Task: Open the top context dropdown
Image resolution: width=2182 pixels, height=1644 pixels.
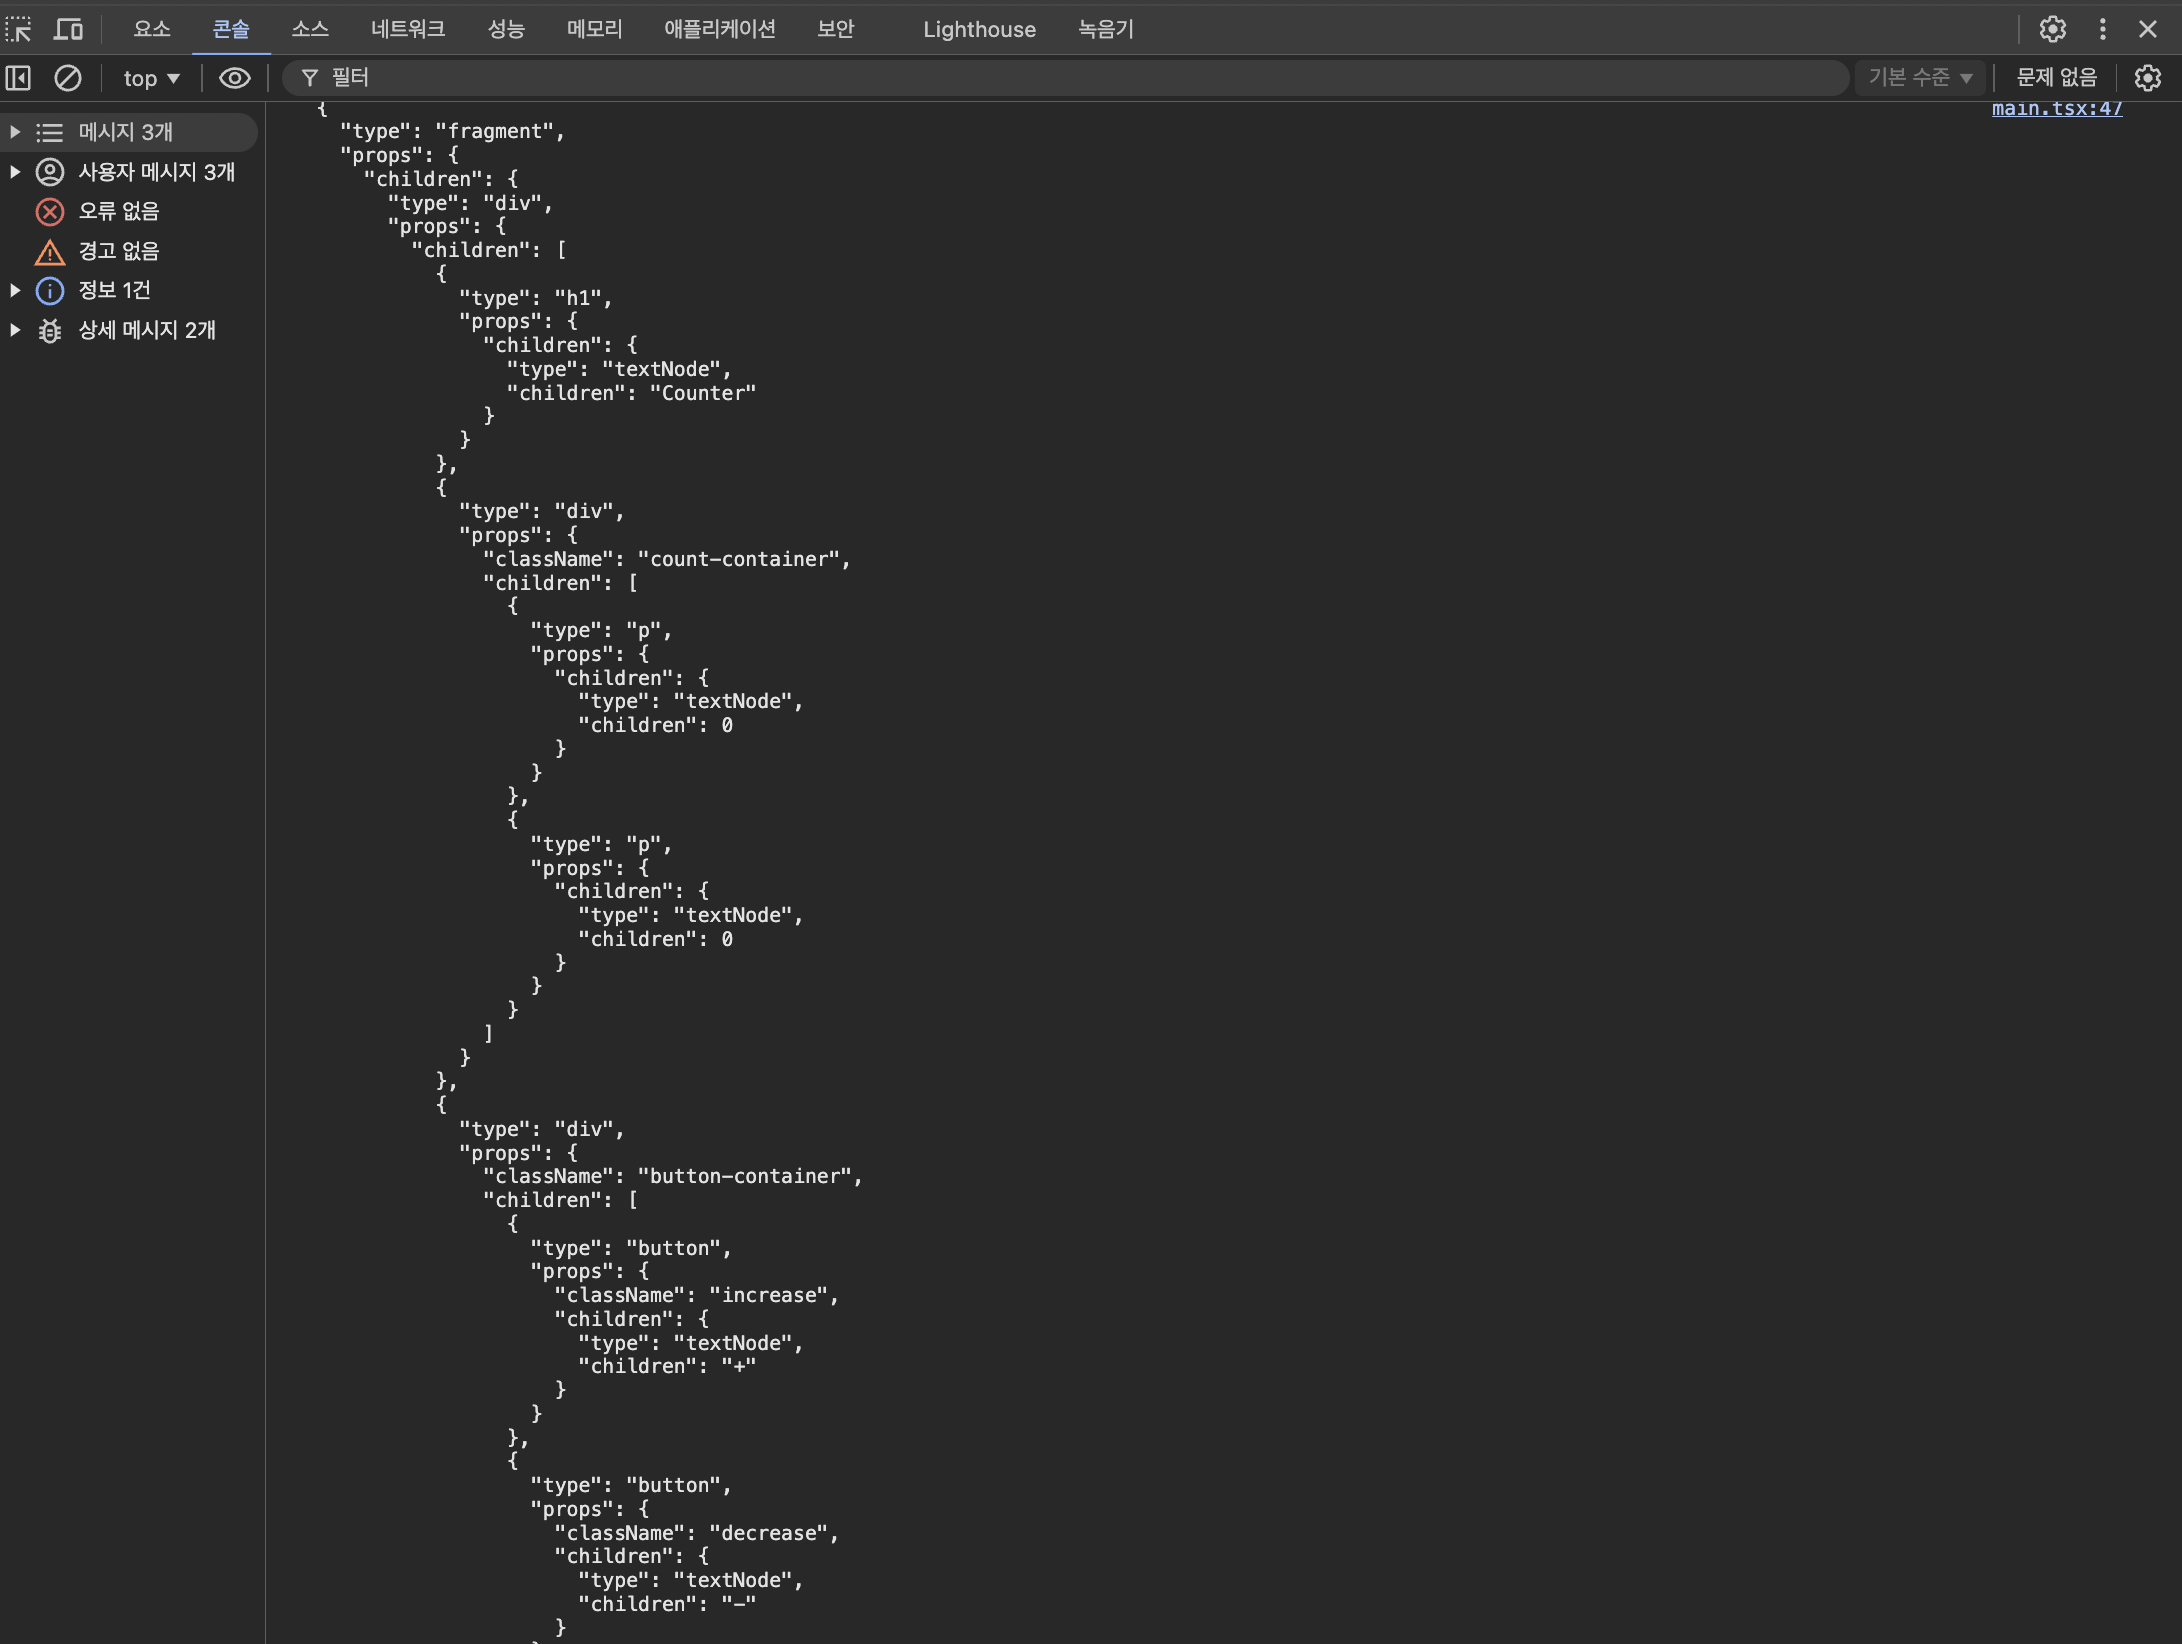Action: [x=151, y=78]
